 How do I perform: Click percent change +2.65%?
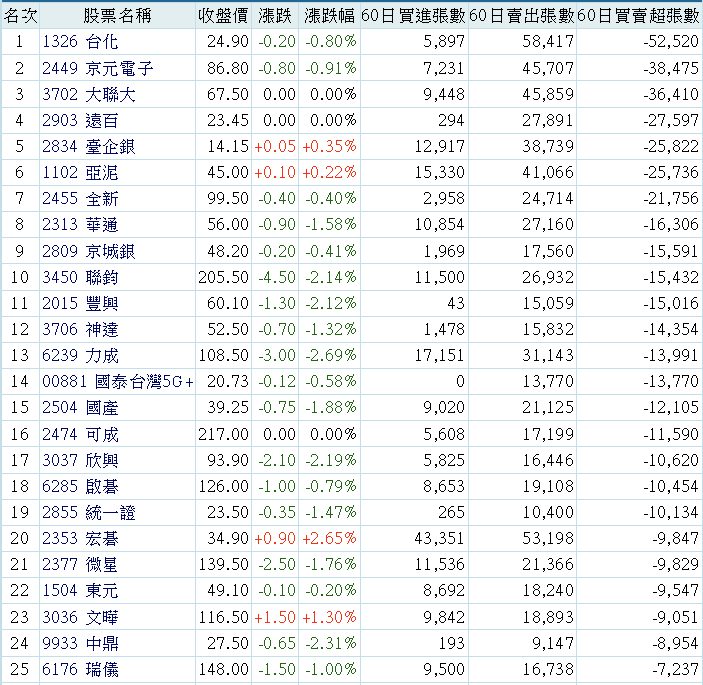point(330,538)
